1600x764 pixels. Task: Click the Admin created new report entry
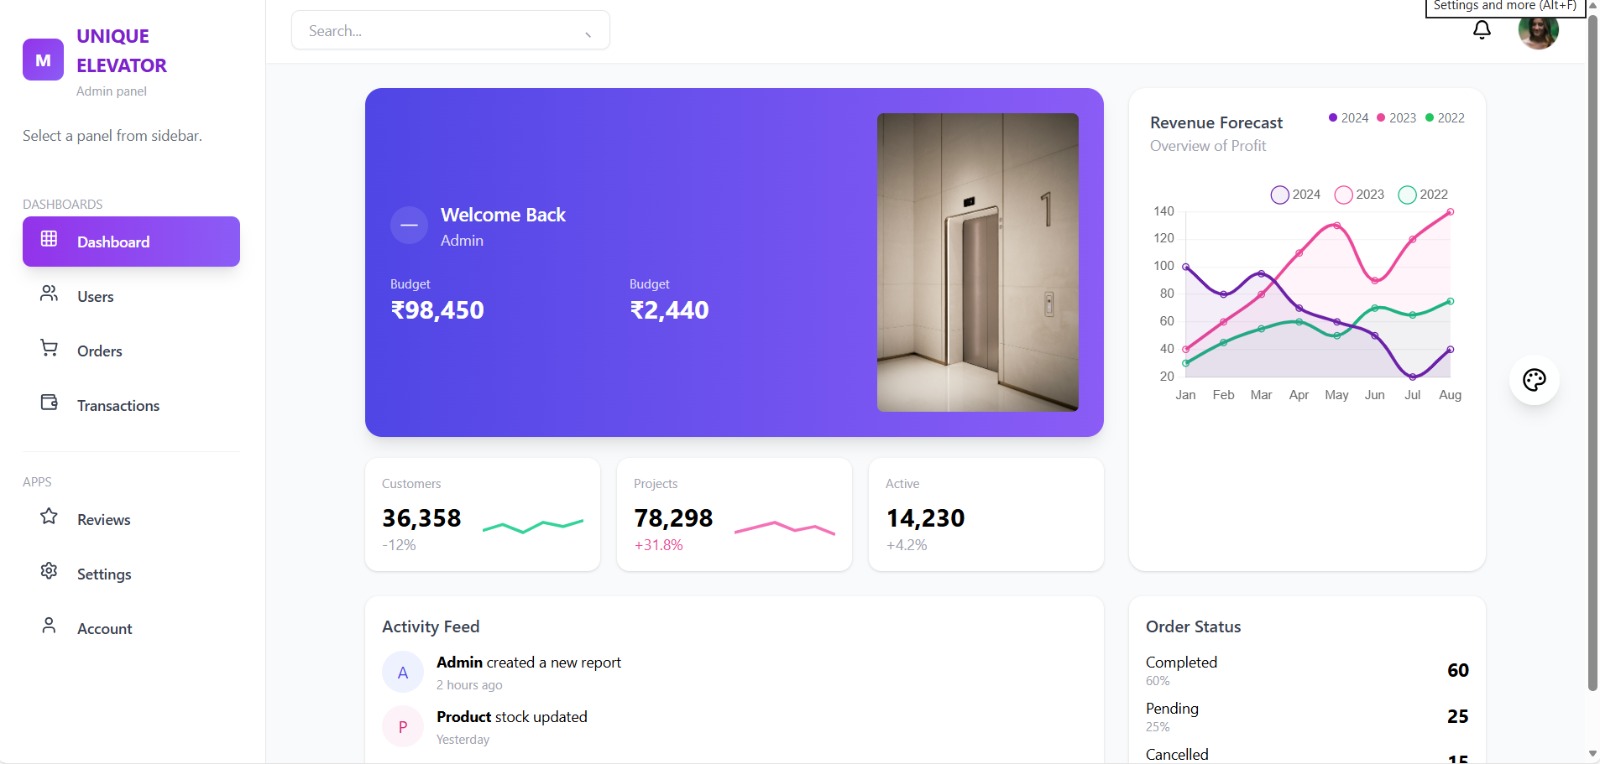pos(528,663)
